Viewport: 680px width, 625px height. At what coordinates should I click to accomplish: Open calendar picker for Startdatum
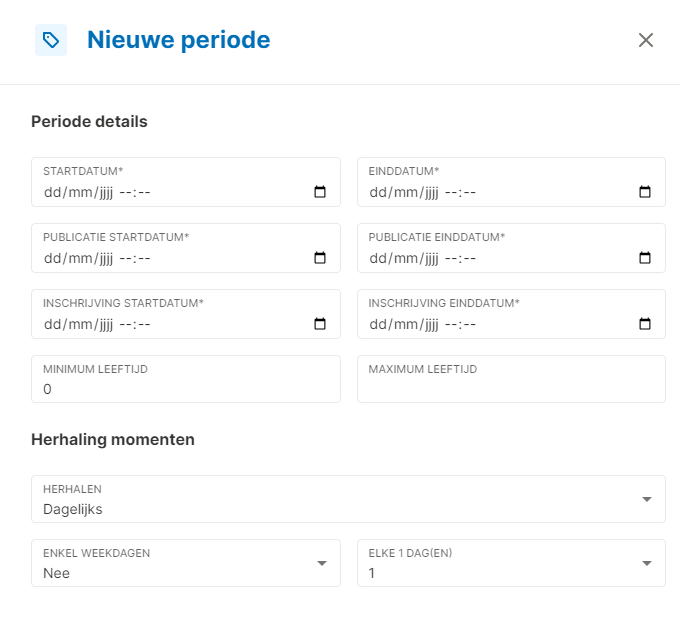pyautogui.click(x=320, y=192)
